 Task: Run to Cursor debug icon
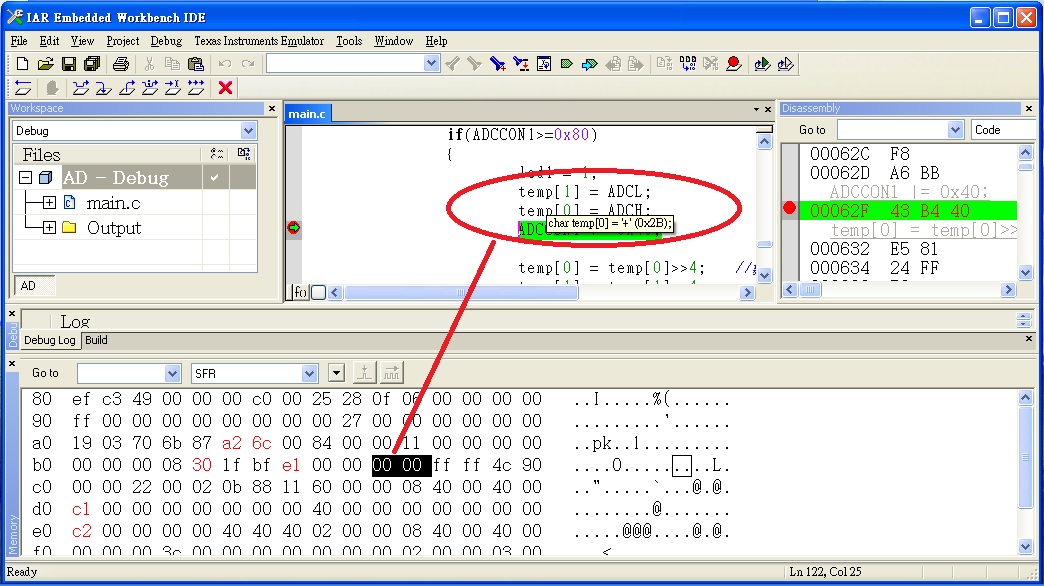[172, 87]
